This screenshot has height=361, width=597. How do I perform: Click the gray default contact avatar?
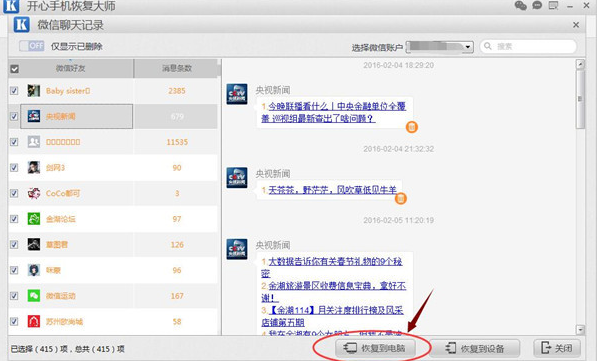[x=34, y=142]
